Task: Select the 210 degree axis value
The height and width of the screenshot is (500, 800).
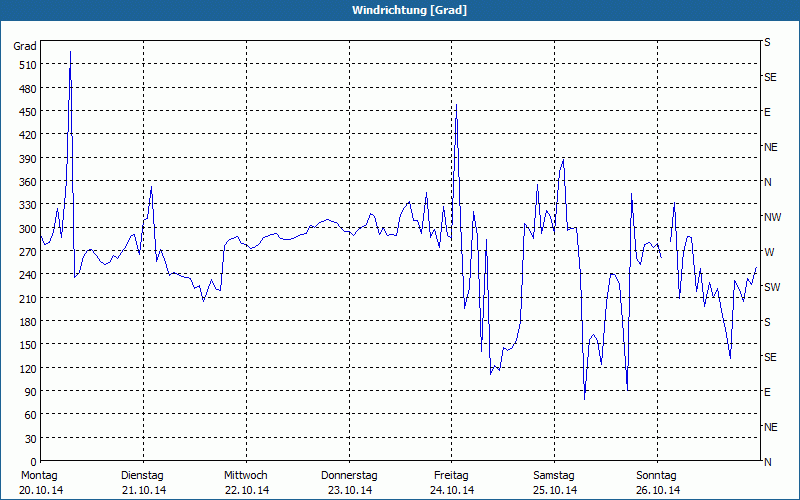Action: [x=28, y=298]
